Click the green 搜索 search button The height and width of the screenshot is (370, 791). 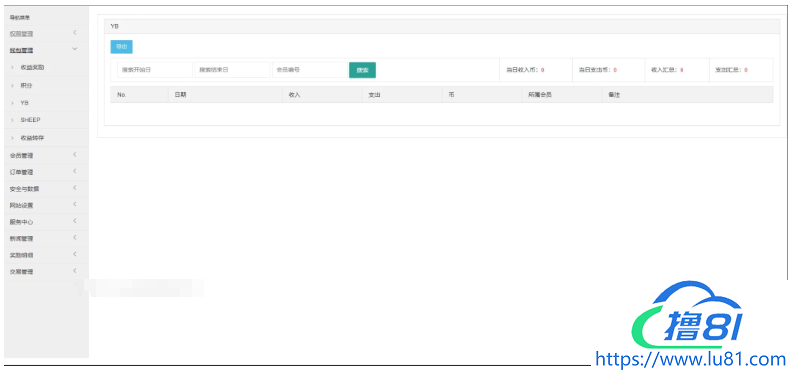(x=362, y=70)
